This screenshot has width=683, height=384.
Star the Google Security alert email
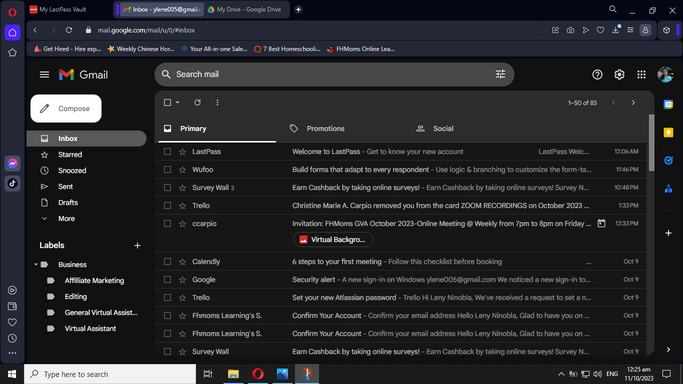point(183,280)
